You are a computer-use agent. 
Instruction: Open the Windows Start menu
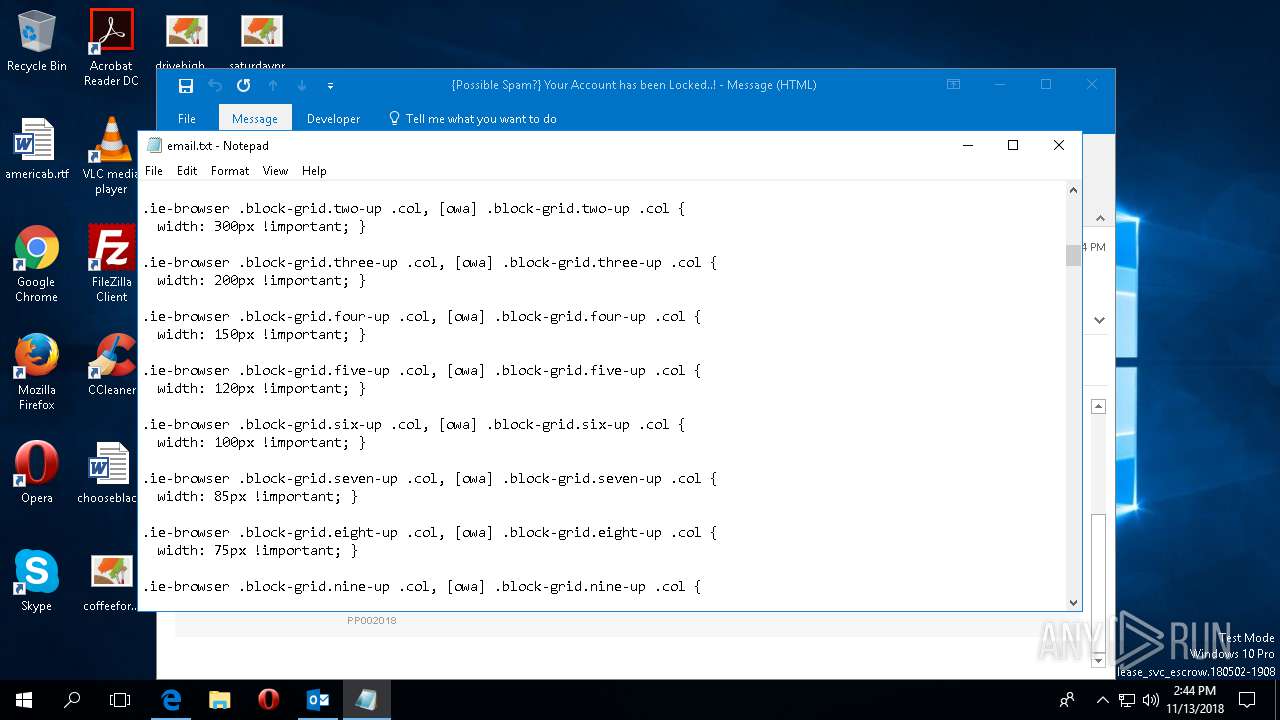pos(24,700)
